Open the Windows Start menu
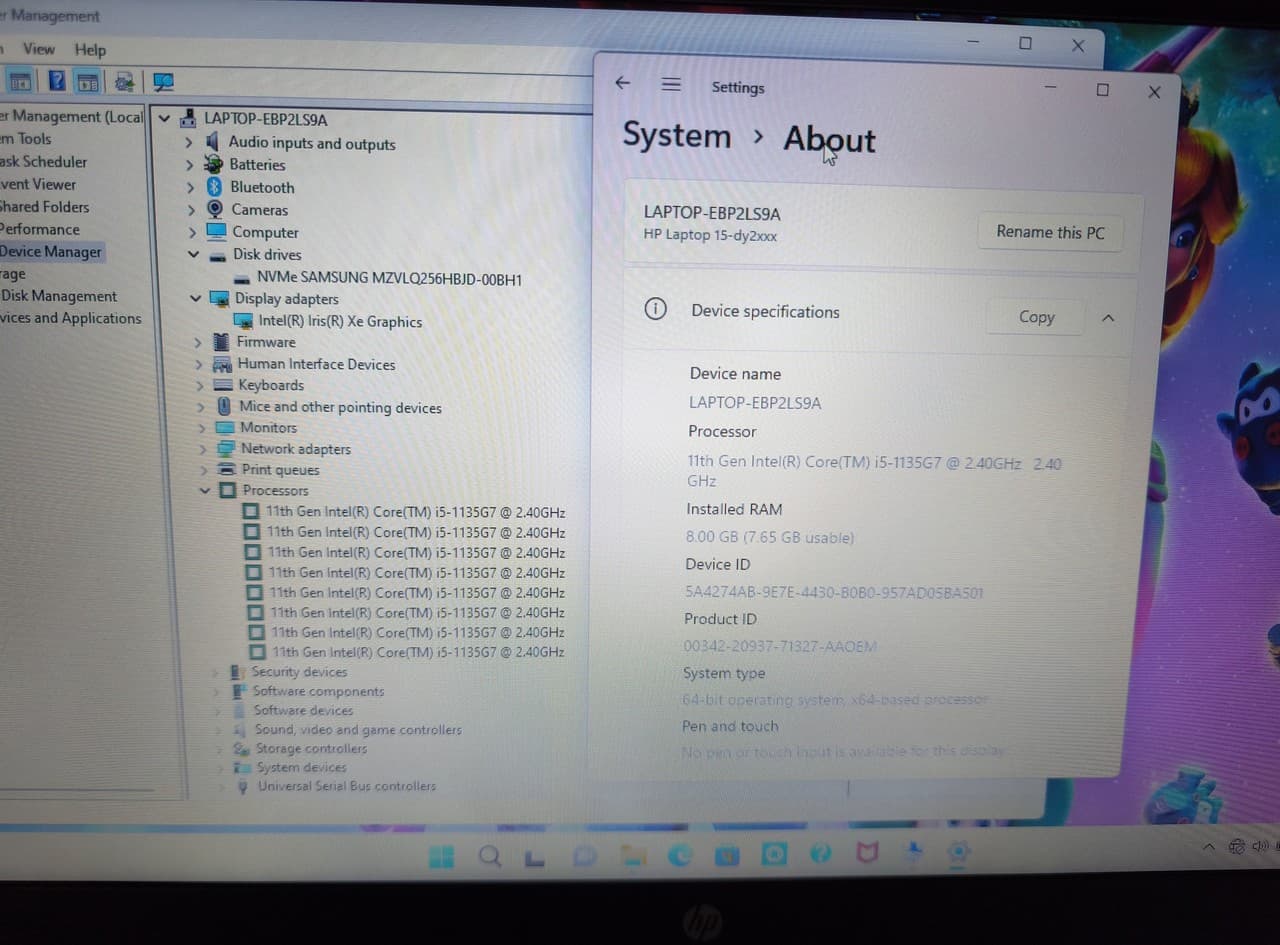Screen dimensions: 1280x945 441,857
